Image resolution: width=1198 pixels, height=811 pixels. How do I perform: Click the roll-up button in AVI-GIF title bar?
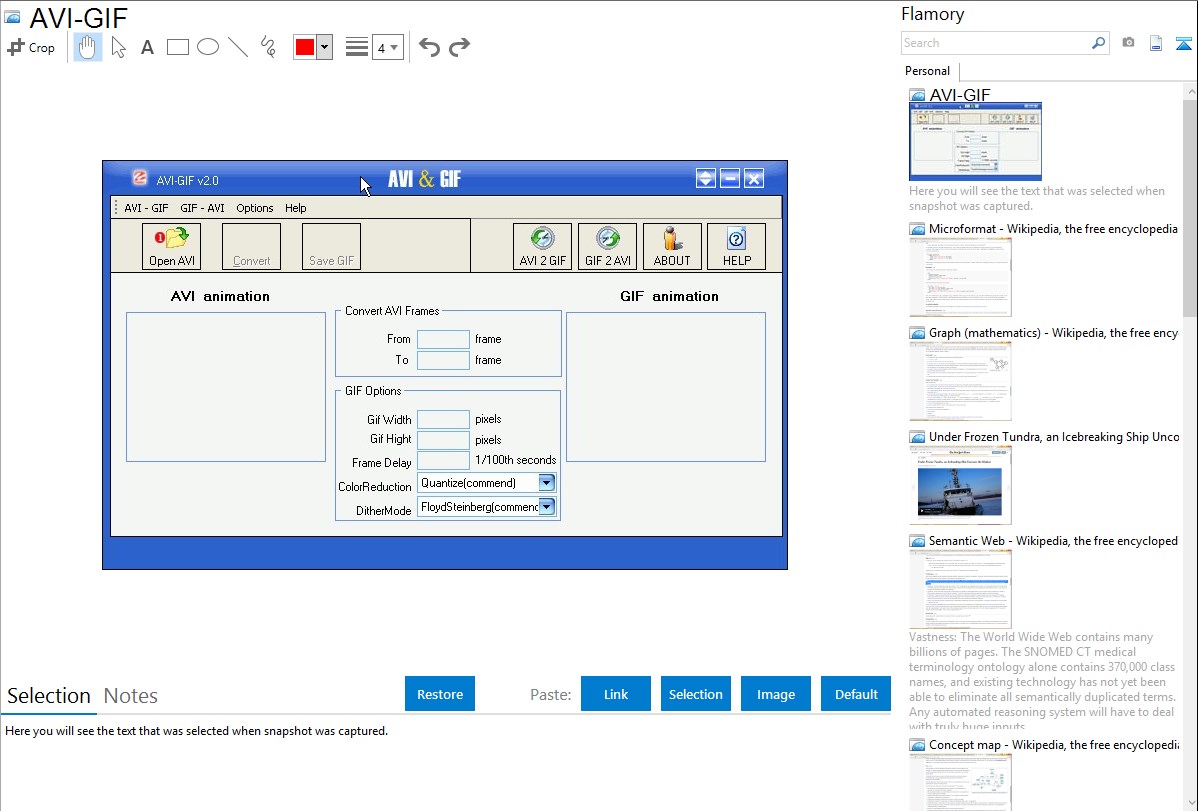click(705, 179)
